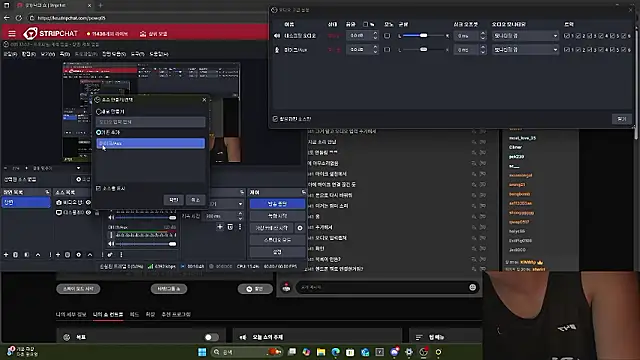
Task: Mute desktop audio using mixer speaker icon
Action: [x=111, y=218]
